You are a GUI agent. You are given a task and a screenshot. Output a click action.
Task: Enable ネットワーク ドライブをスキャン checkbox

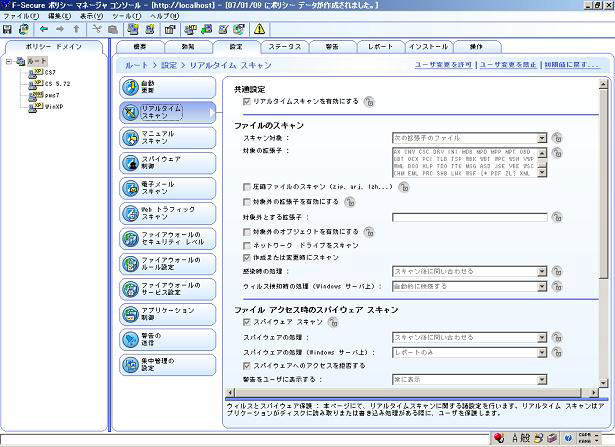pyautogui.click(x=247, y=246)
